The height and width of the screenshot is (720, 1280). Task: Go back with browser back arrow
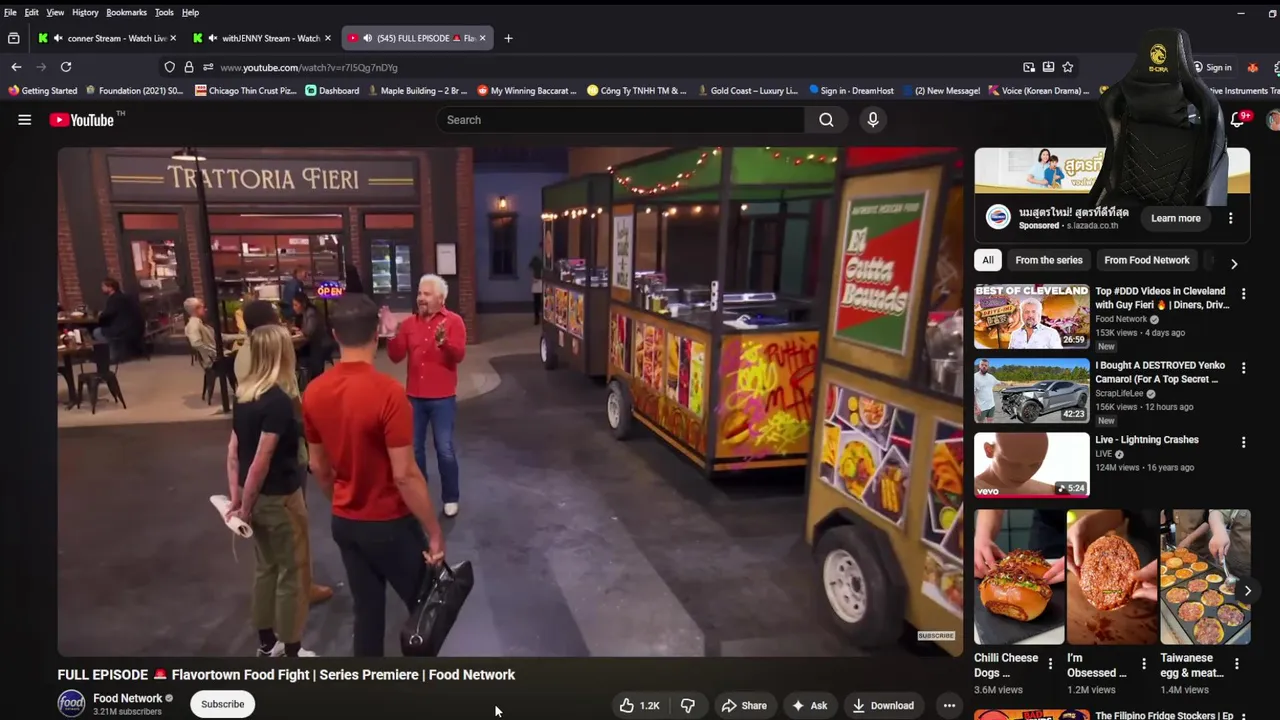[16, 67]
